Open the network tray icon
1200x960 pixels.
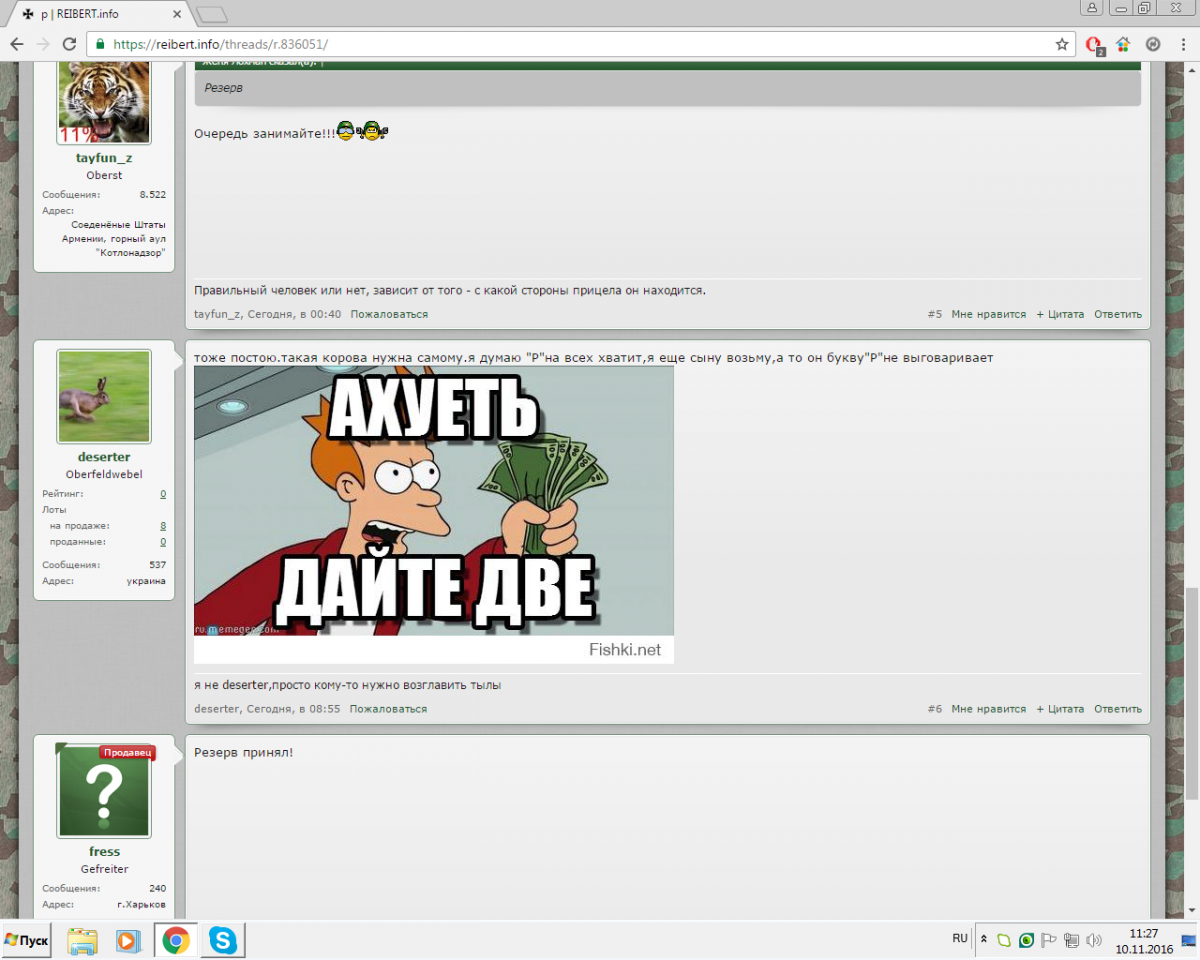coord(1071,941)
